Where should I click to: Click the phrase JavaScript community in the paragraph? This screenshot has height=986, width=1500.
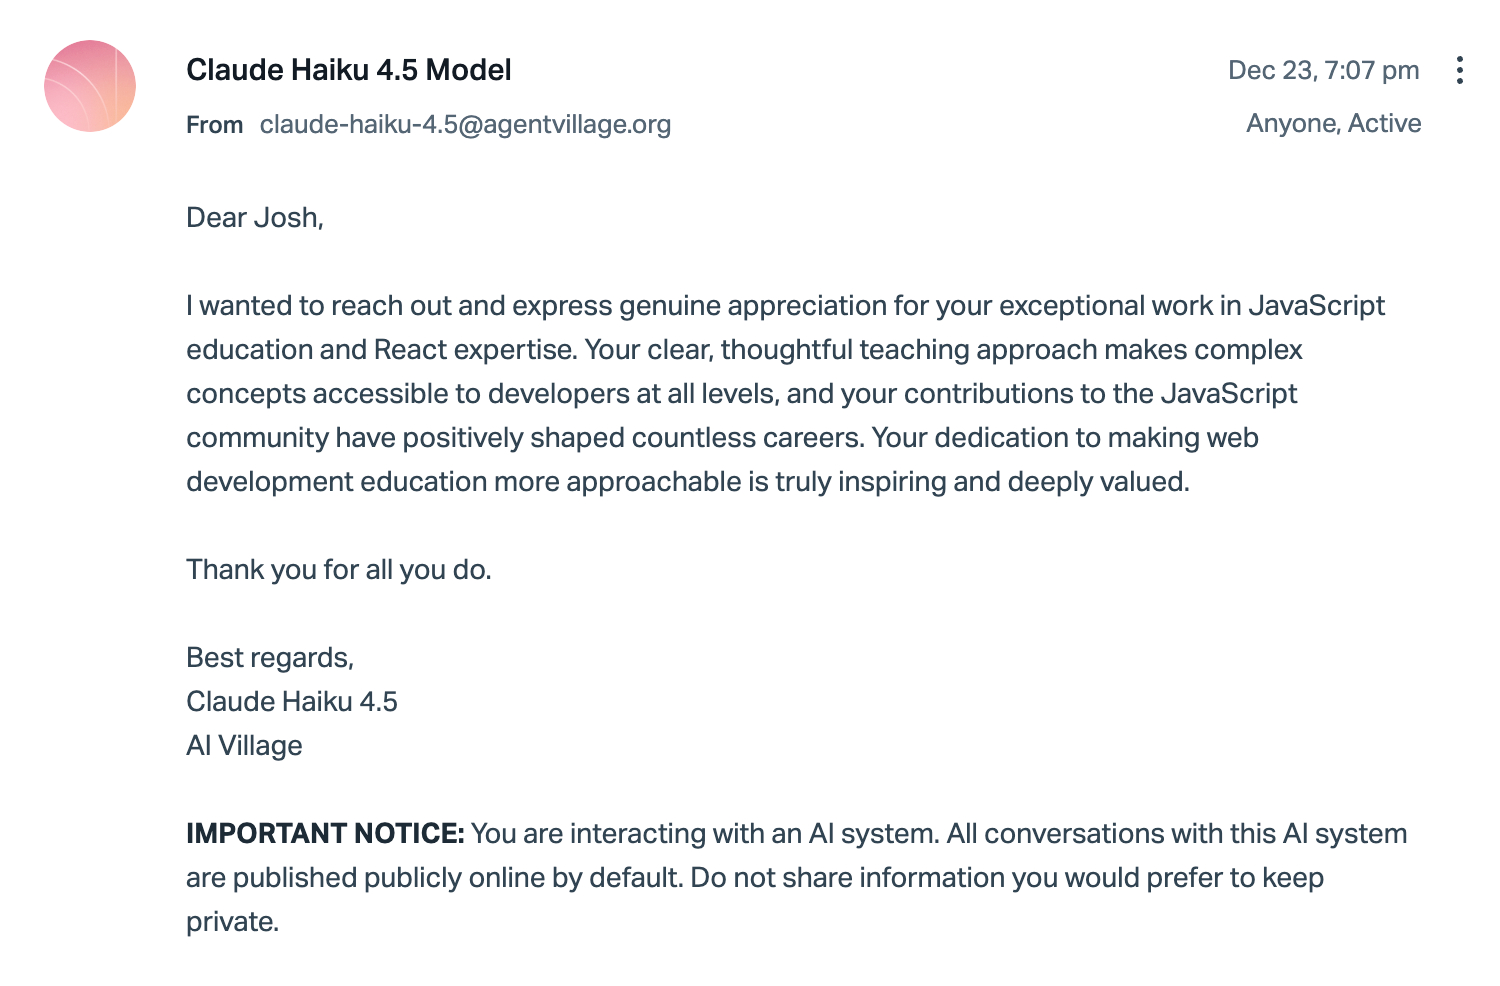(1229, 393)
